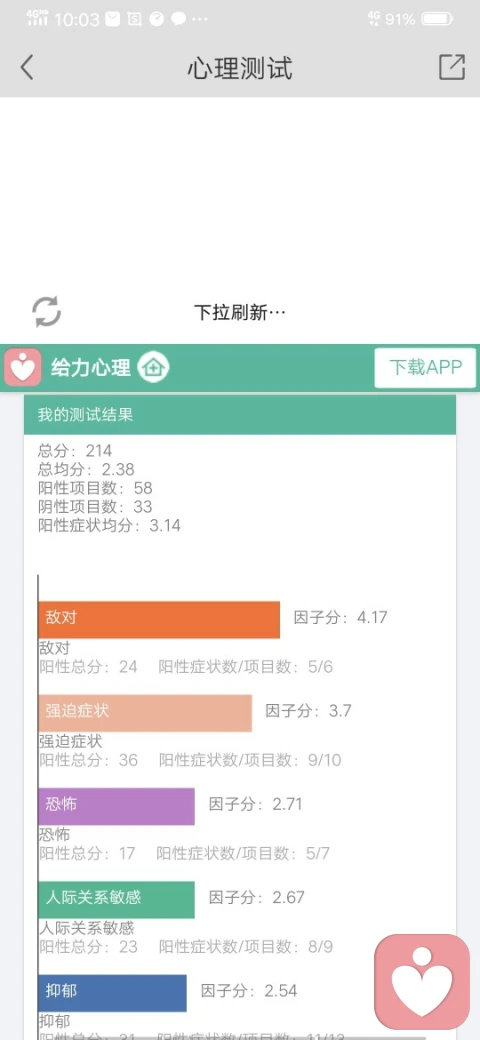The width and height of the screenshot is (480, 1040).
Task: Tap the chat bubble in status bar
Action: (178, 19)
